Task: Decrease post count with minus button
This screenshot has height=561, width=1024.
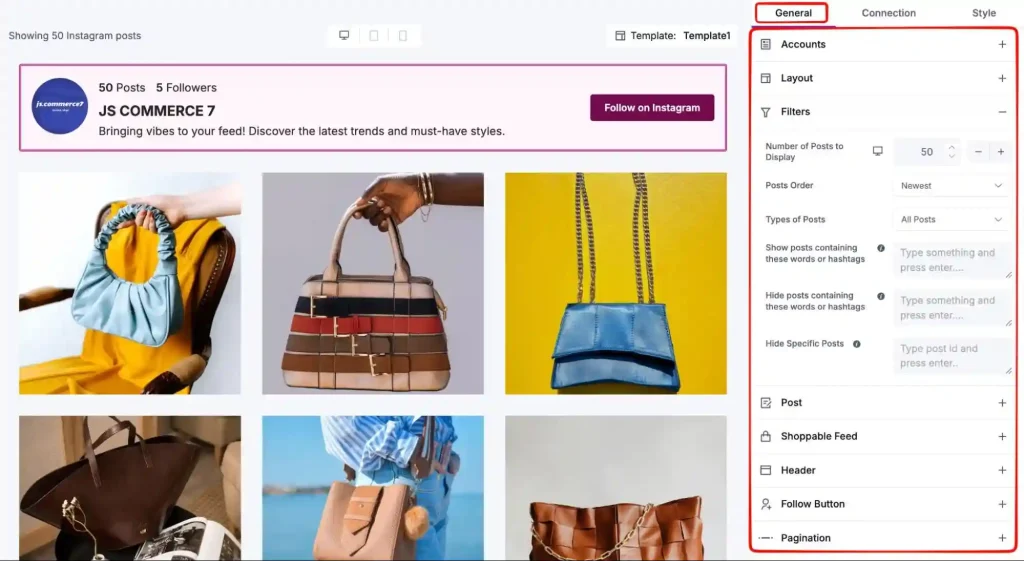Action: click(978, 152)
